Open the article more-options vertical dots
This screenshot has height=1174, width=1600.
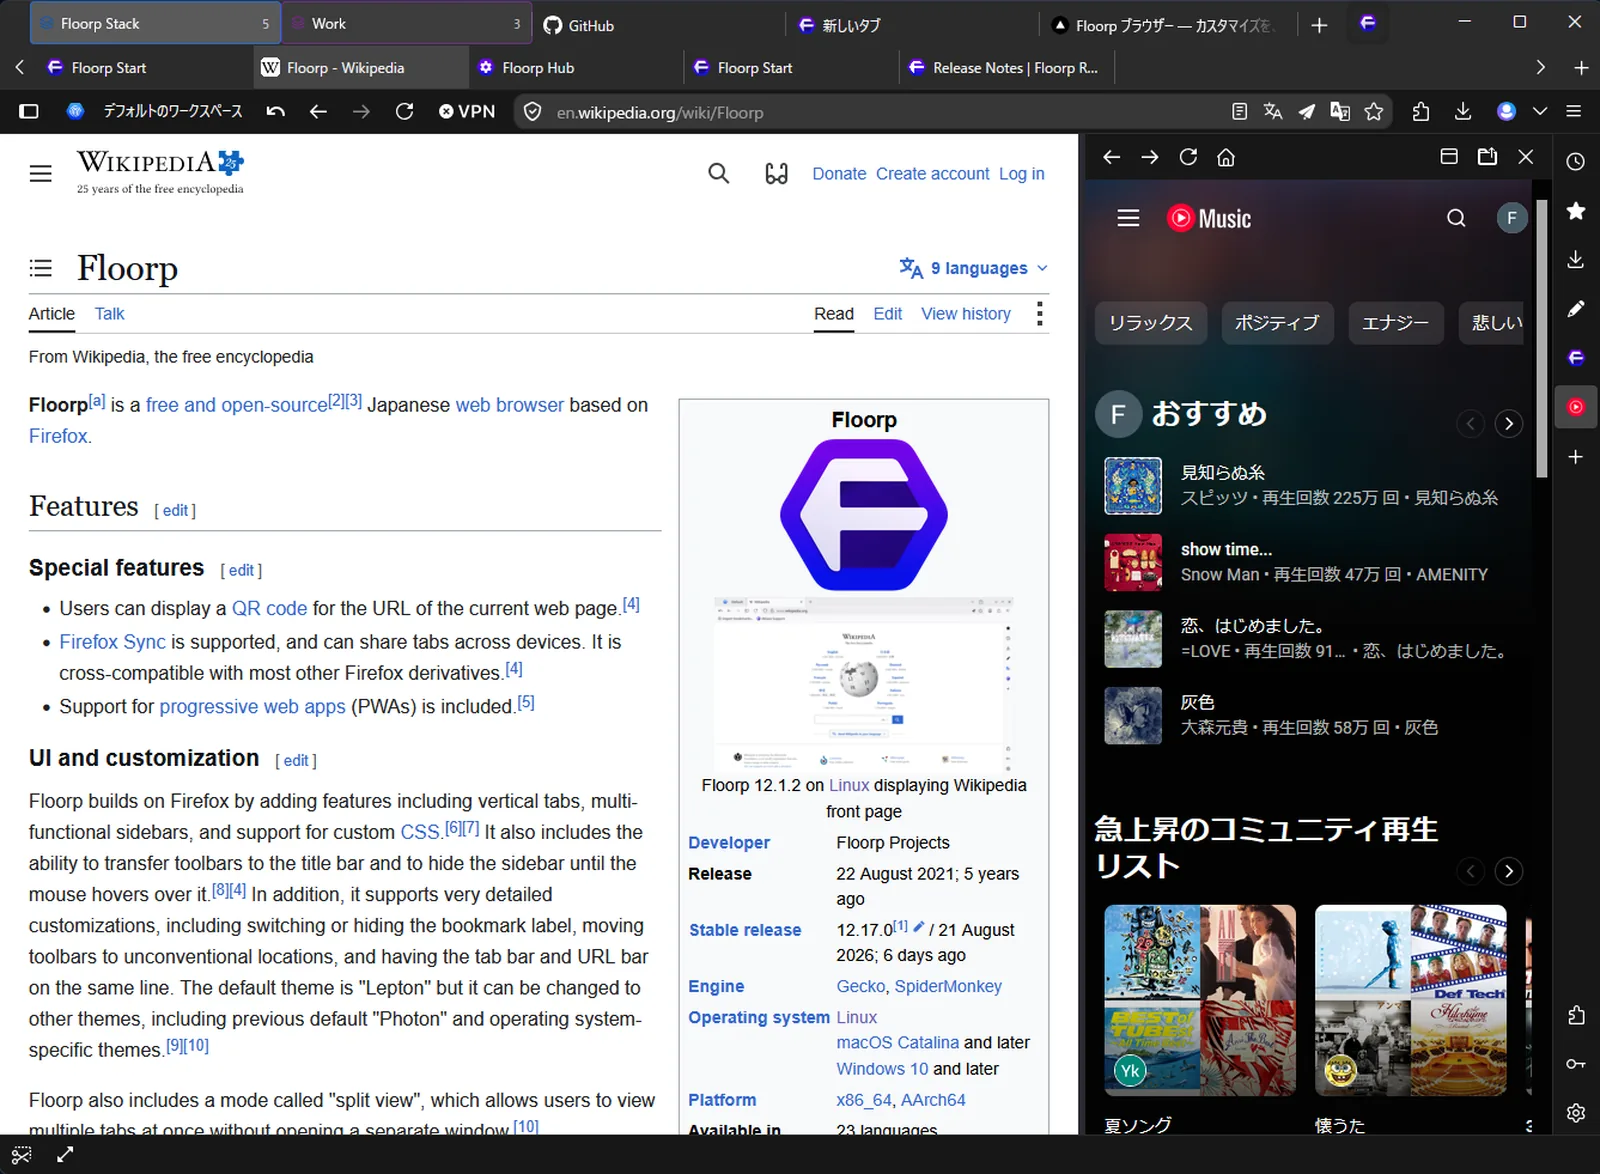click(x=1040, y=314)
